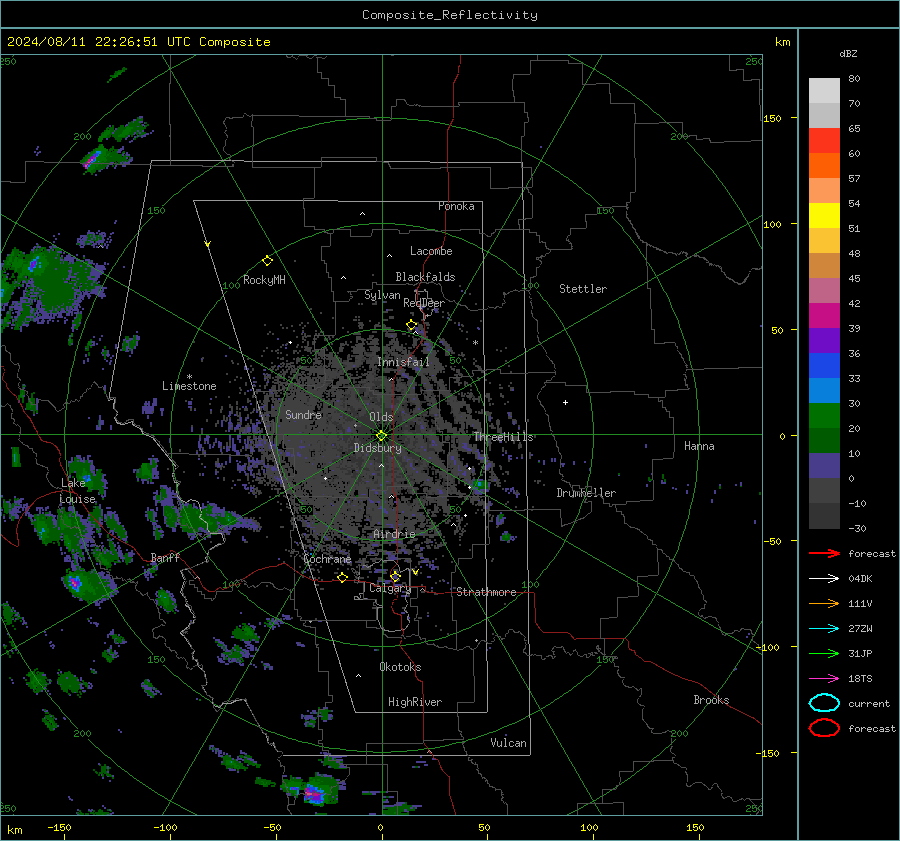Image resolution: width=900 pixels, height=841 pixels.
Task: Click the Limestone label
Action: click(189, 386)
